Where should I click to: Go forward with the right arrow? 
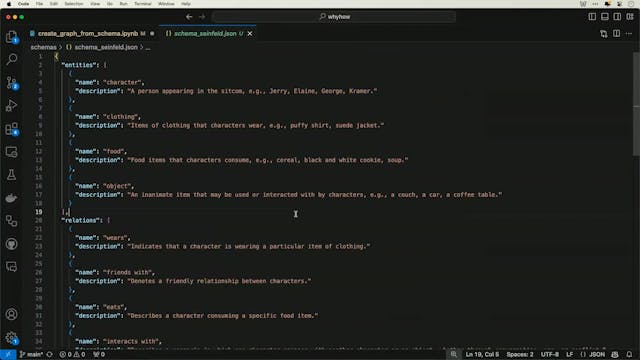(x=202, y=17)
